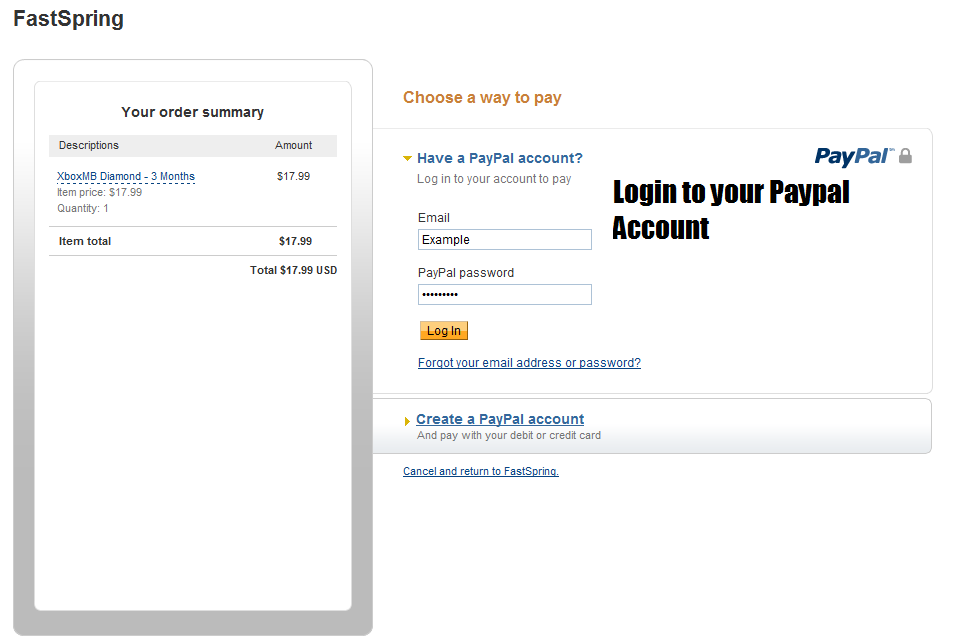Open 'Forgot your email address or password?' link
The width and height of the screenshot is (975, 637).
point(529,363)
